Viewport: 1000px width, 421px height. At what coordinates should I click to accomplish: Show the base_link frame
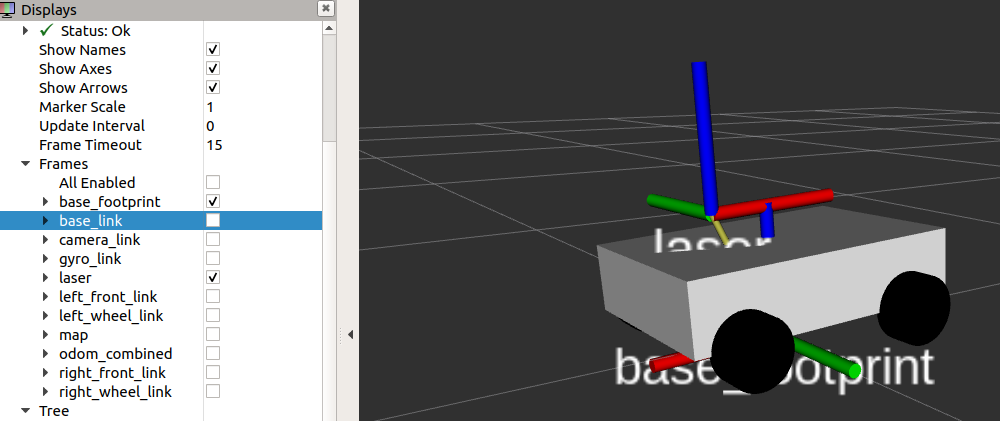213,221
